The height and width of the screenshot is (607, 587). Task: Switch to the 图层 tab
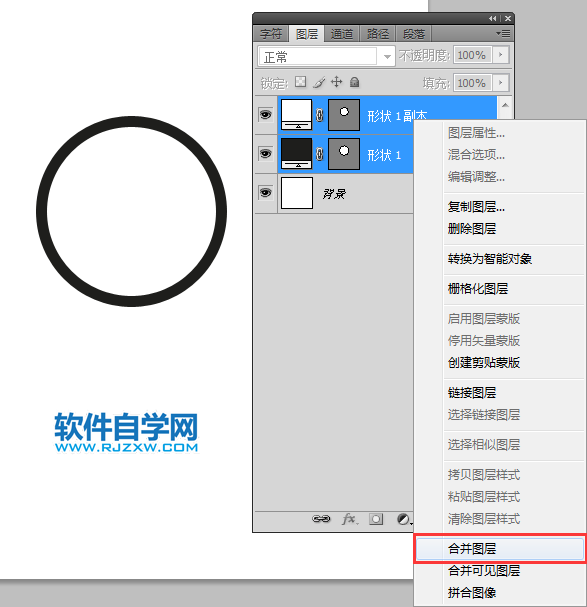coord(307,34)
